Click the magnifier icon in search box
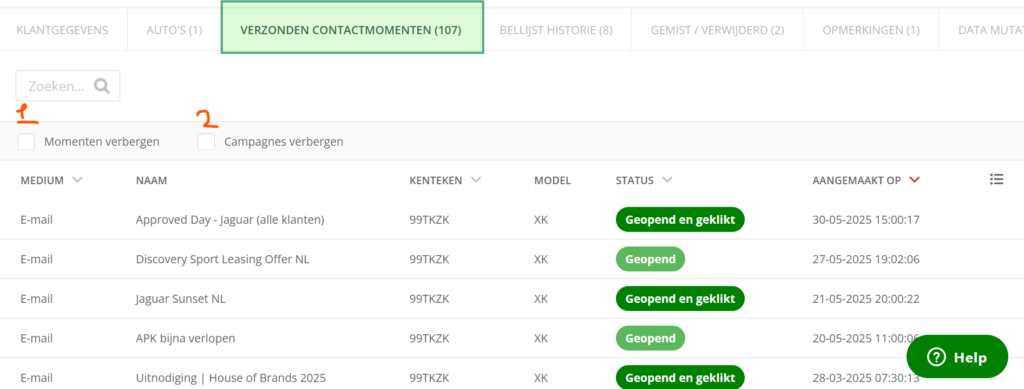 coord(101,86)
